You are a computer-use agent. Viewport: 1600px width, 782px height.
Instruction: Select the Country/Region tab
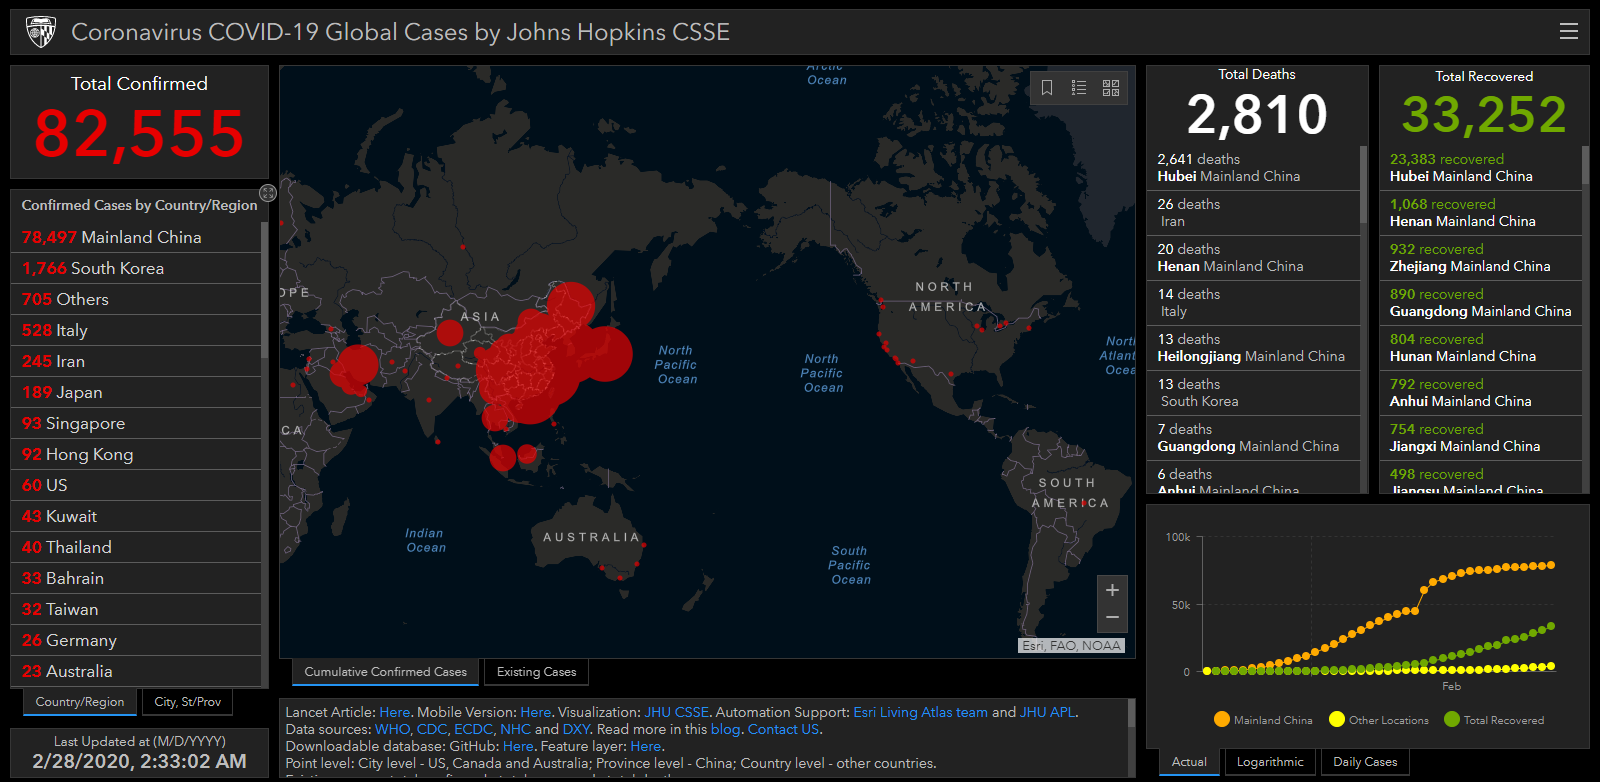pos(80,702)
